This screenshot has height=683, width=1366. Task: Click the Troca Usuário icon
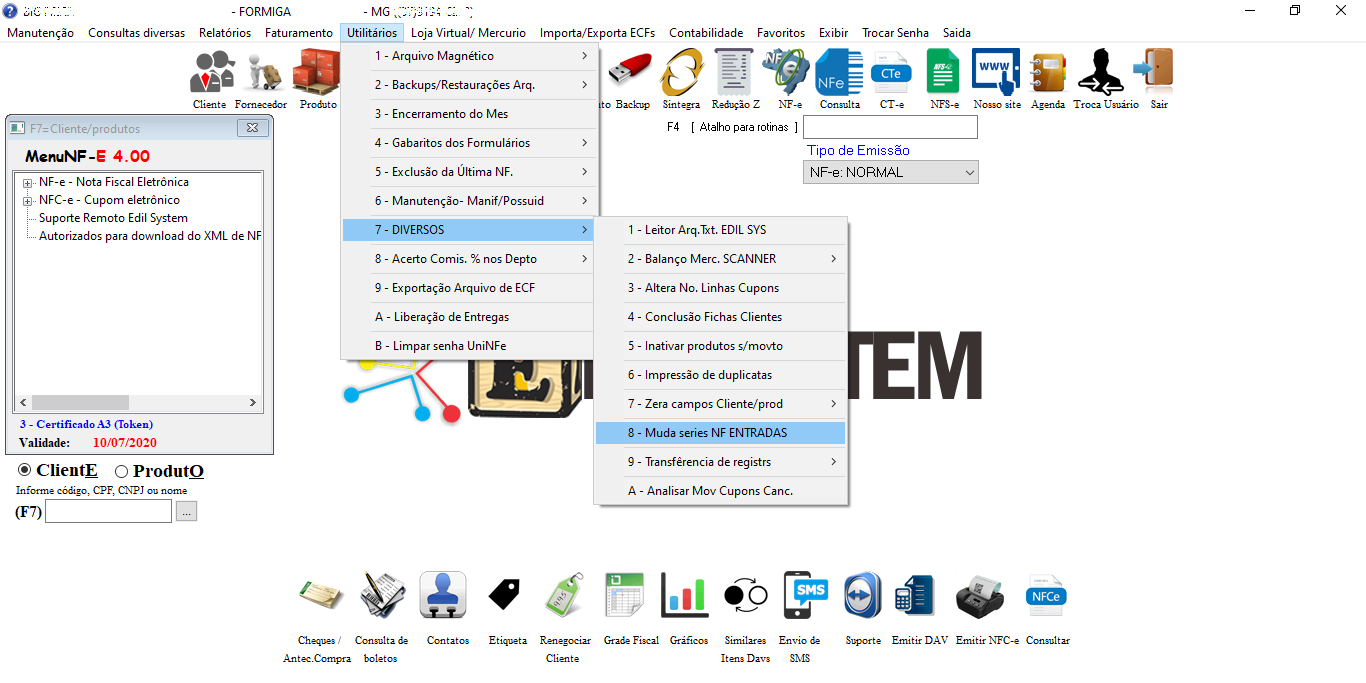pyautogui.click(x=1105, y=75)
